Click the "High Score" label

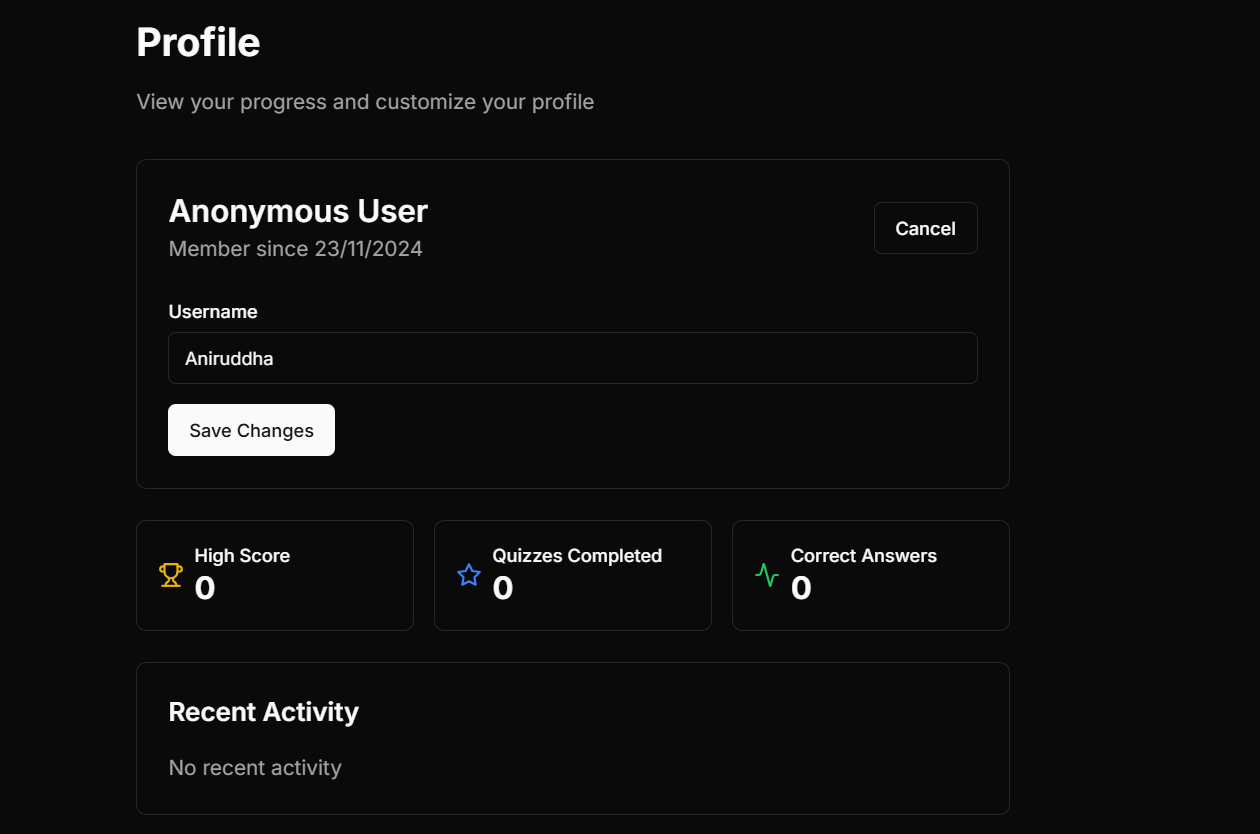[242, 556]
